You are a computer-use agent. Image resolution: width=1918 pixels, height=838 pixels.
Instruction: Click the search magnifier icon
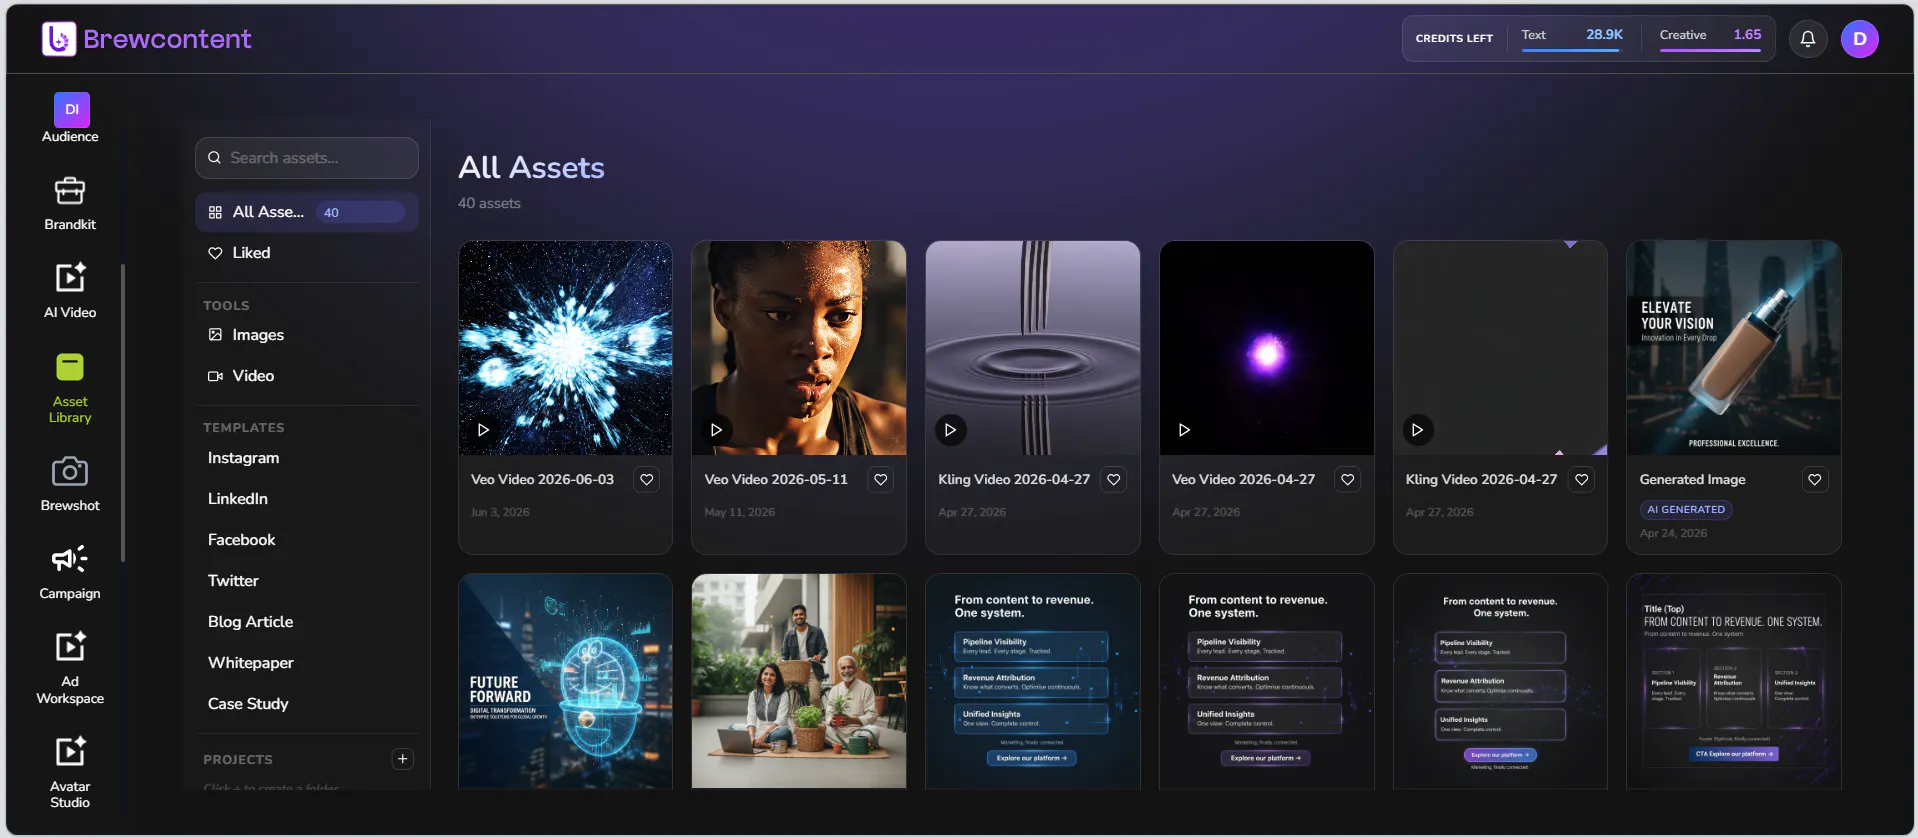[214, 158]
